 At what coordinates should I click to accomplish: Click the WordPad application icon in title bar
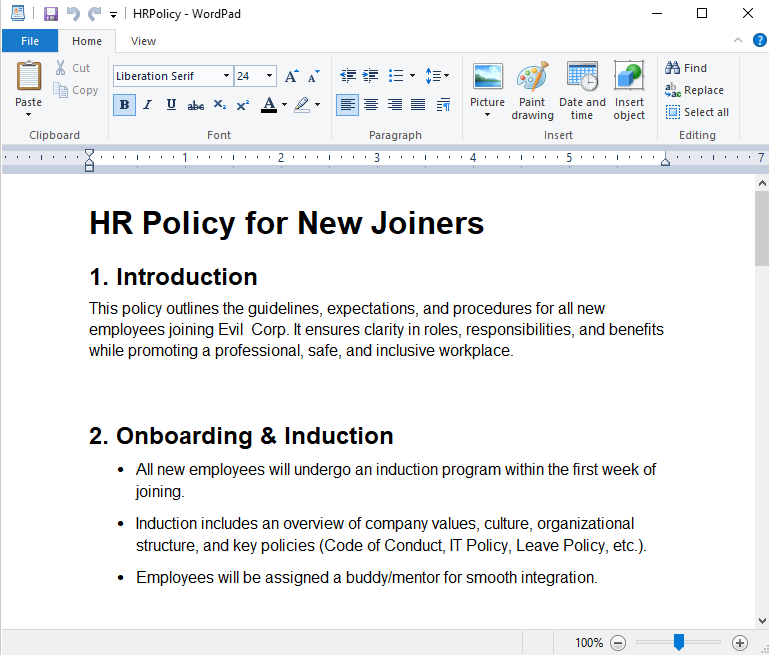(18, 13)
